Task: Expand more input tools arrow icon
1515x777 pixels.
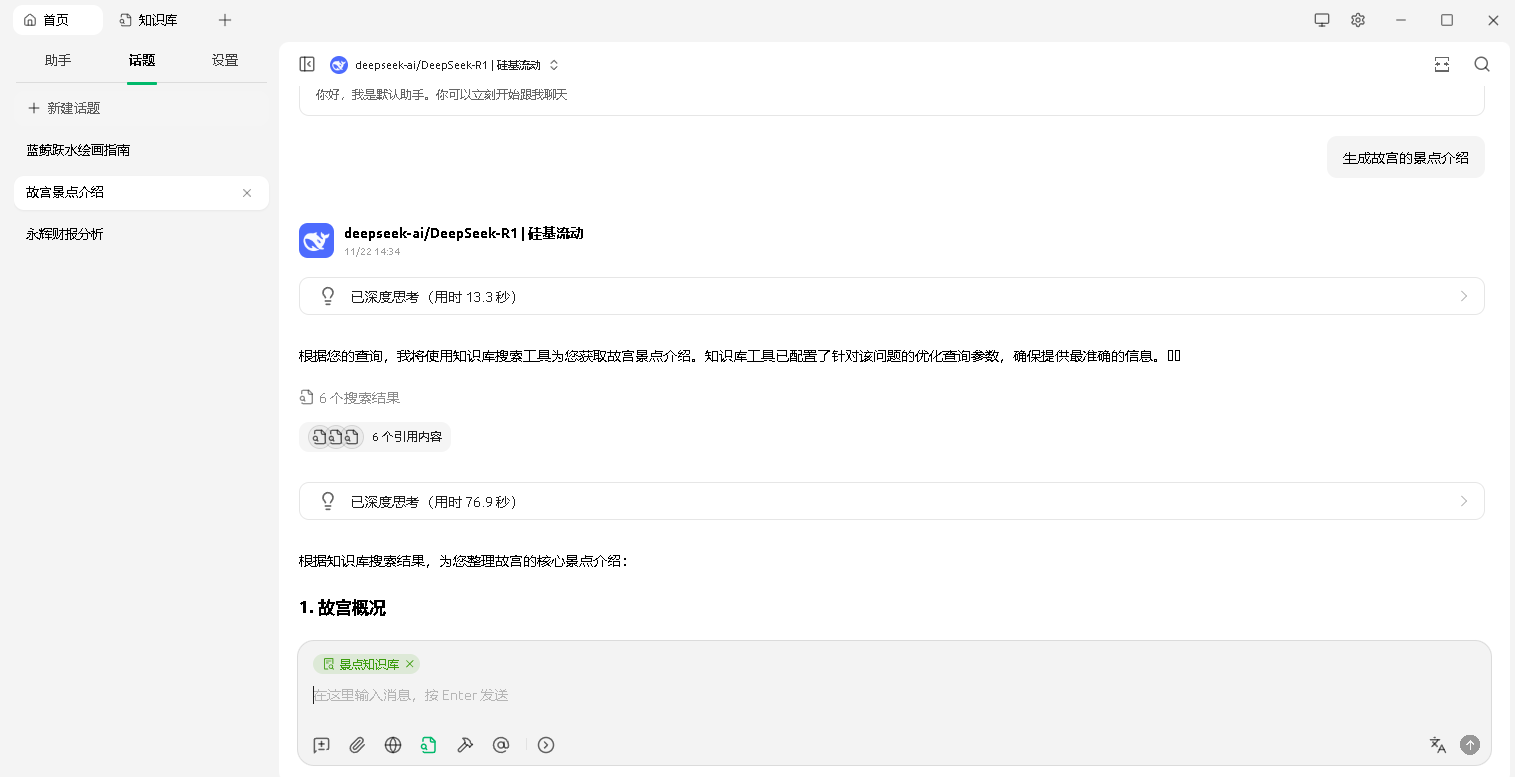Action: pos(546,745)
